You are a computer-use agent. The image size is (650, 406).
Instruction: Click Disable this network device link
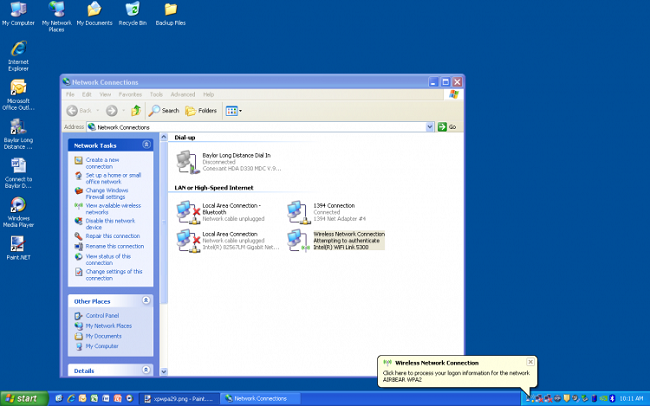(x=110, y=224)
